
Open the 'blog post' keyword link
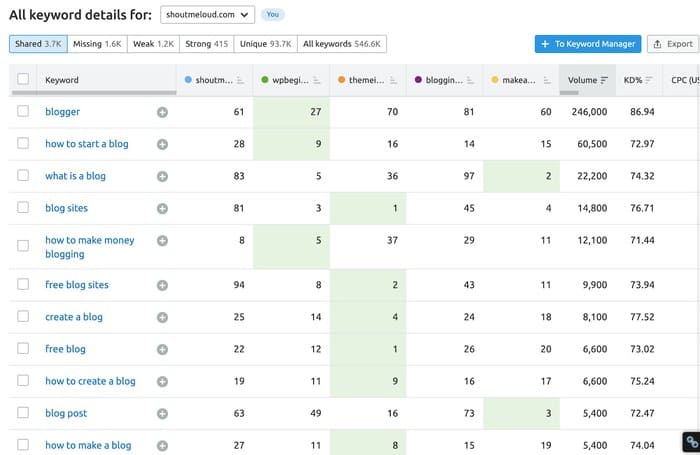pos(66,413)
